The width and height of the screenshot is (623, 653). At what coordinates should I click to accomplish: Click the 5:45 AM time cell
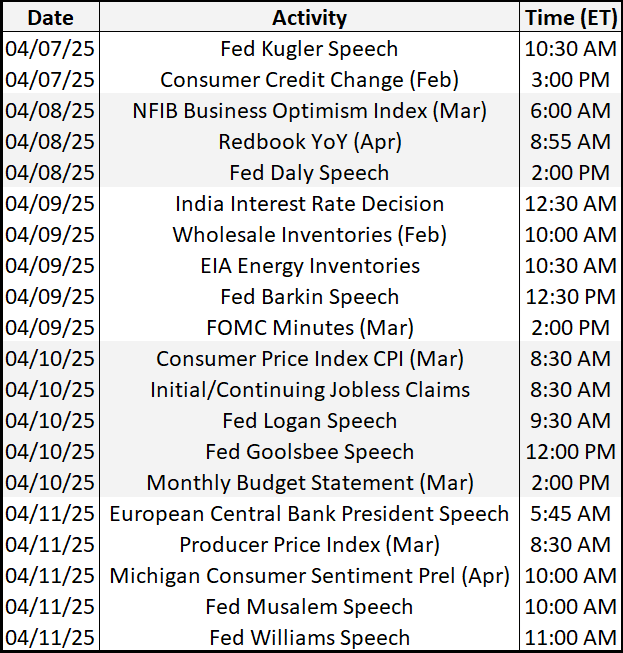(571, 513)
